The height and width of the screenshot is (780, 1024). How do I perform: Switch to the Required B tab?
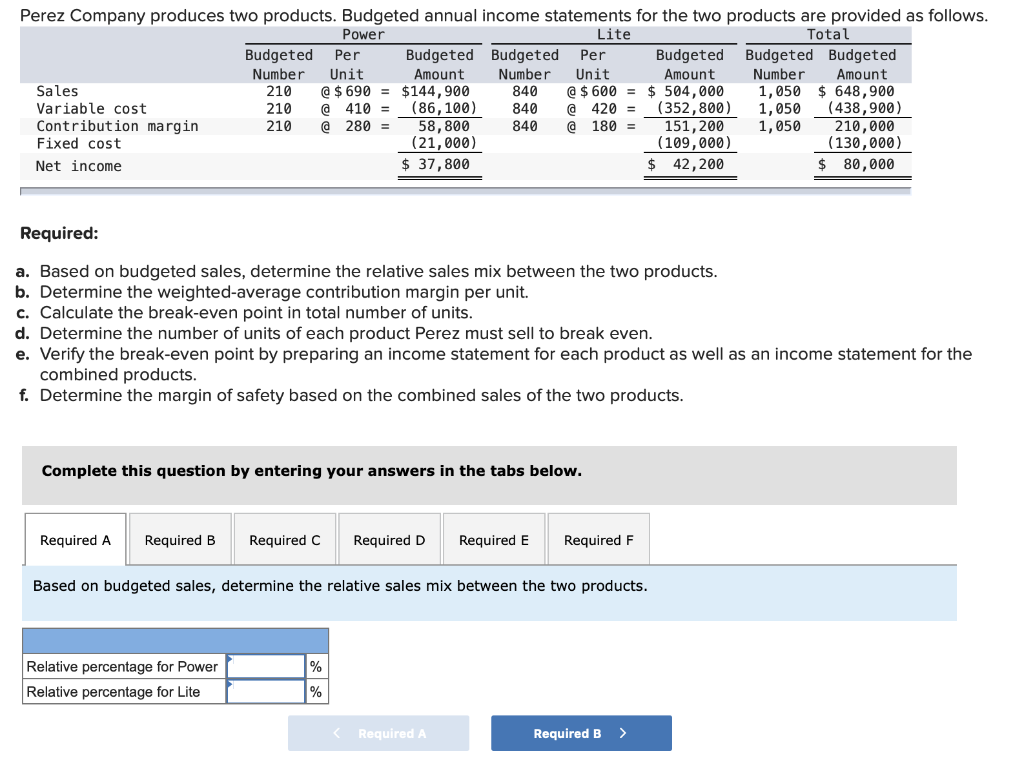pos(180,539)
